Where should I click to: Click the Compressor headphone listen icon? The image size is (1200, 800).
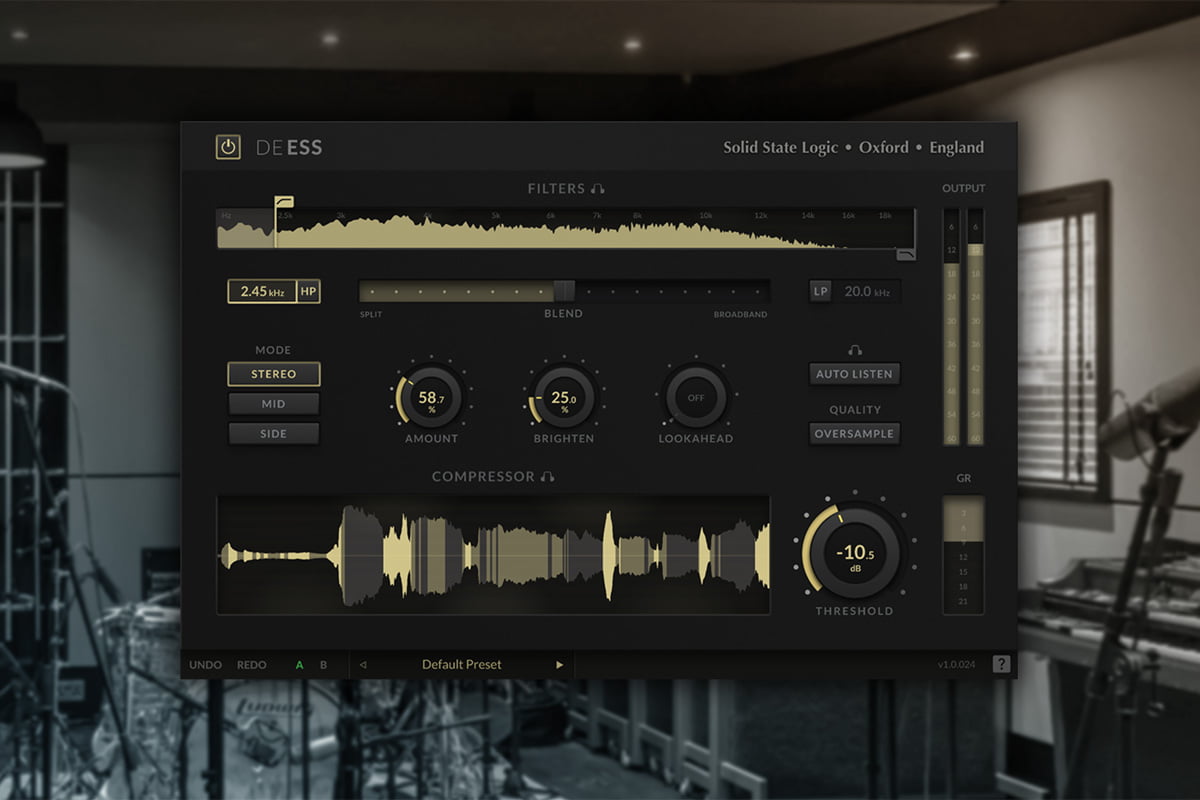click(x=547, y=477)
